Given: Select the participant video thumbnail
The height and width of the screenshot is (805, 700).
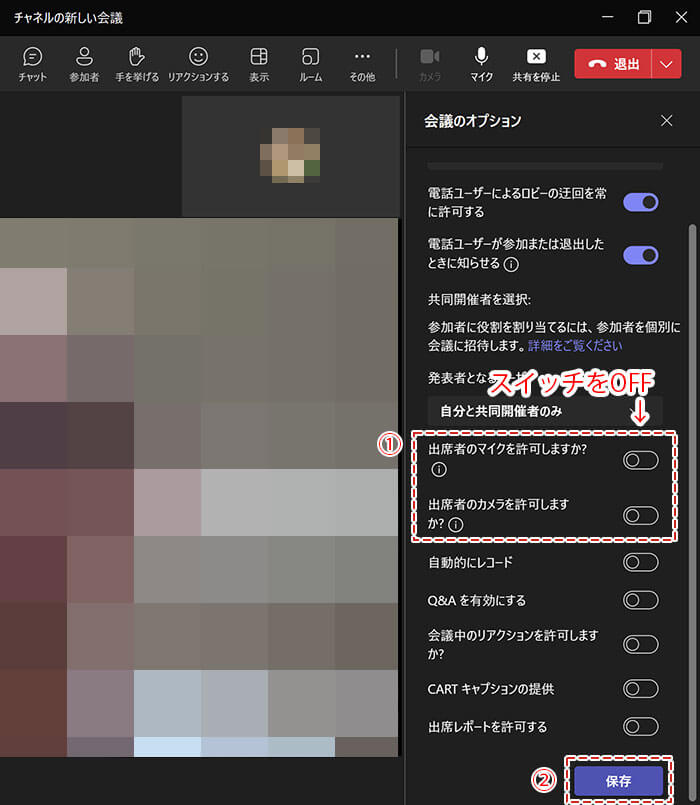Looking at the screenshot, I should pos(291,156).
